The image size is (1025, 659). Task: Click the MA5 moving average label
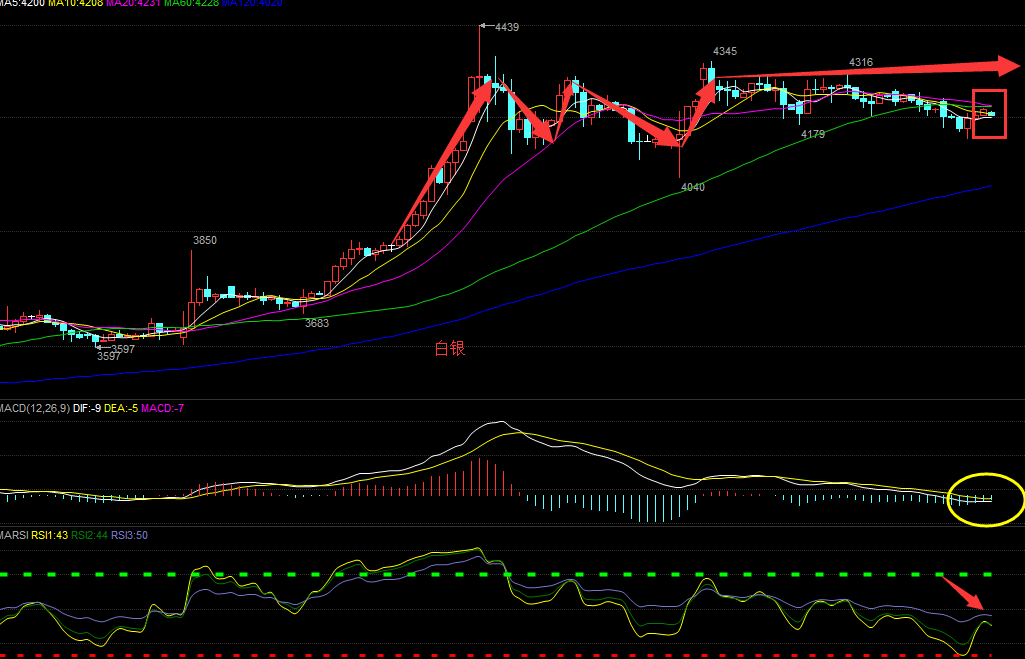point(24,3)
